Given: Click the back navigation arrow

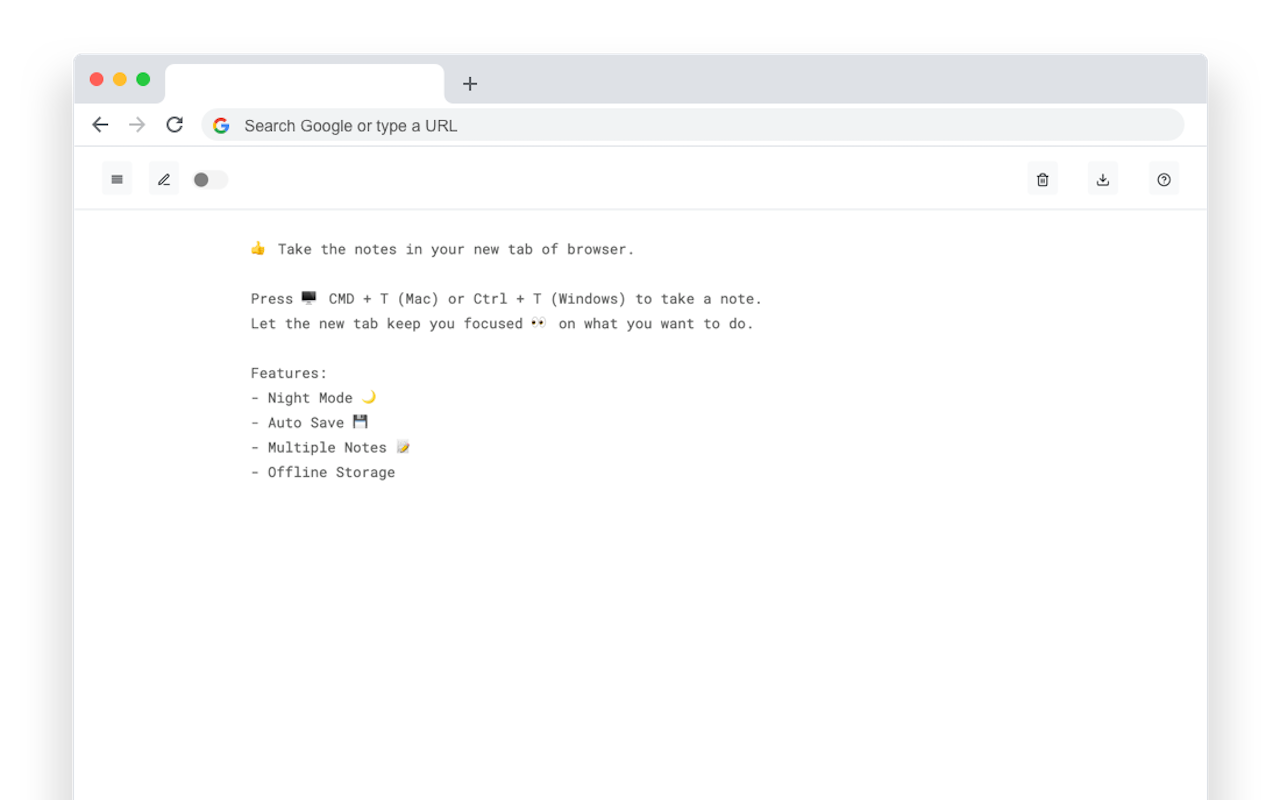Looking at the screenshot, I should click(100, 124).
